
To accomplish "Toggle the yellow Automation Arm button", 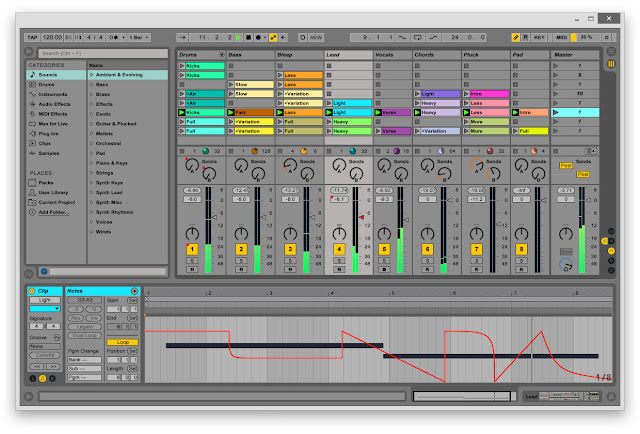I will pos(273,38).
